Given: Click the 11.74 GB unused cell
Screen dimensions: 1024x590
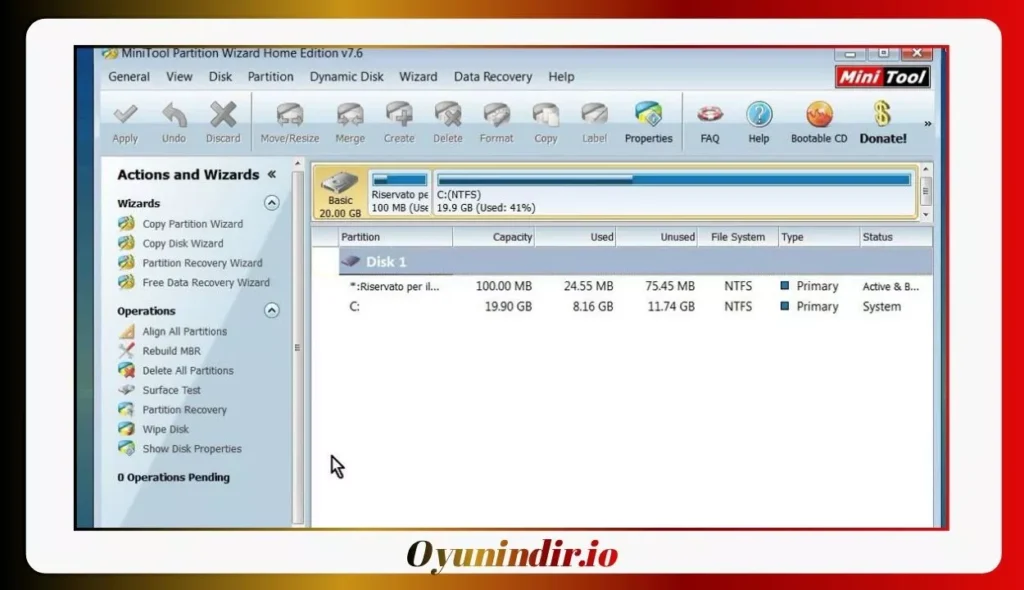Looking at the screenshot, I should point(671,306).
